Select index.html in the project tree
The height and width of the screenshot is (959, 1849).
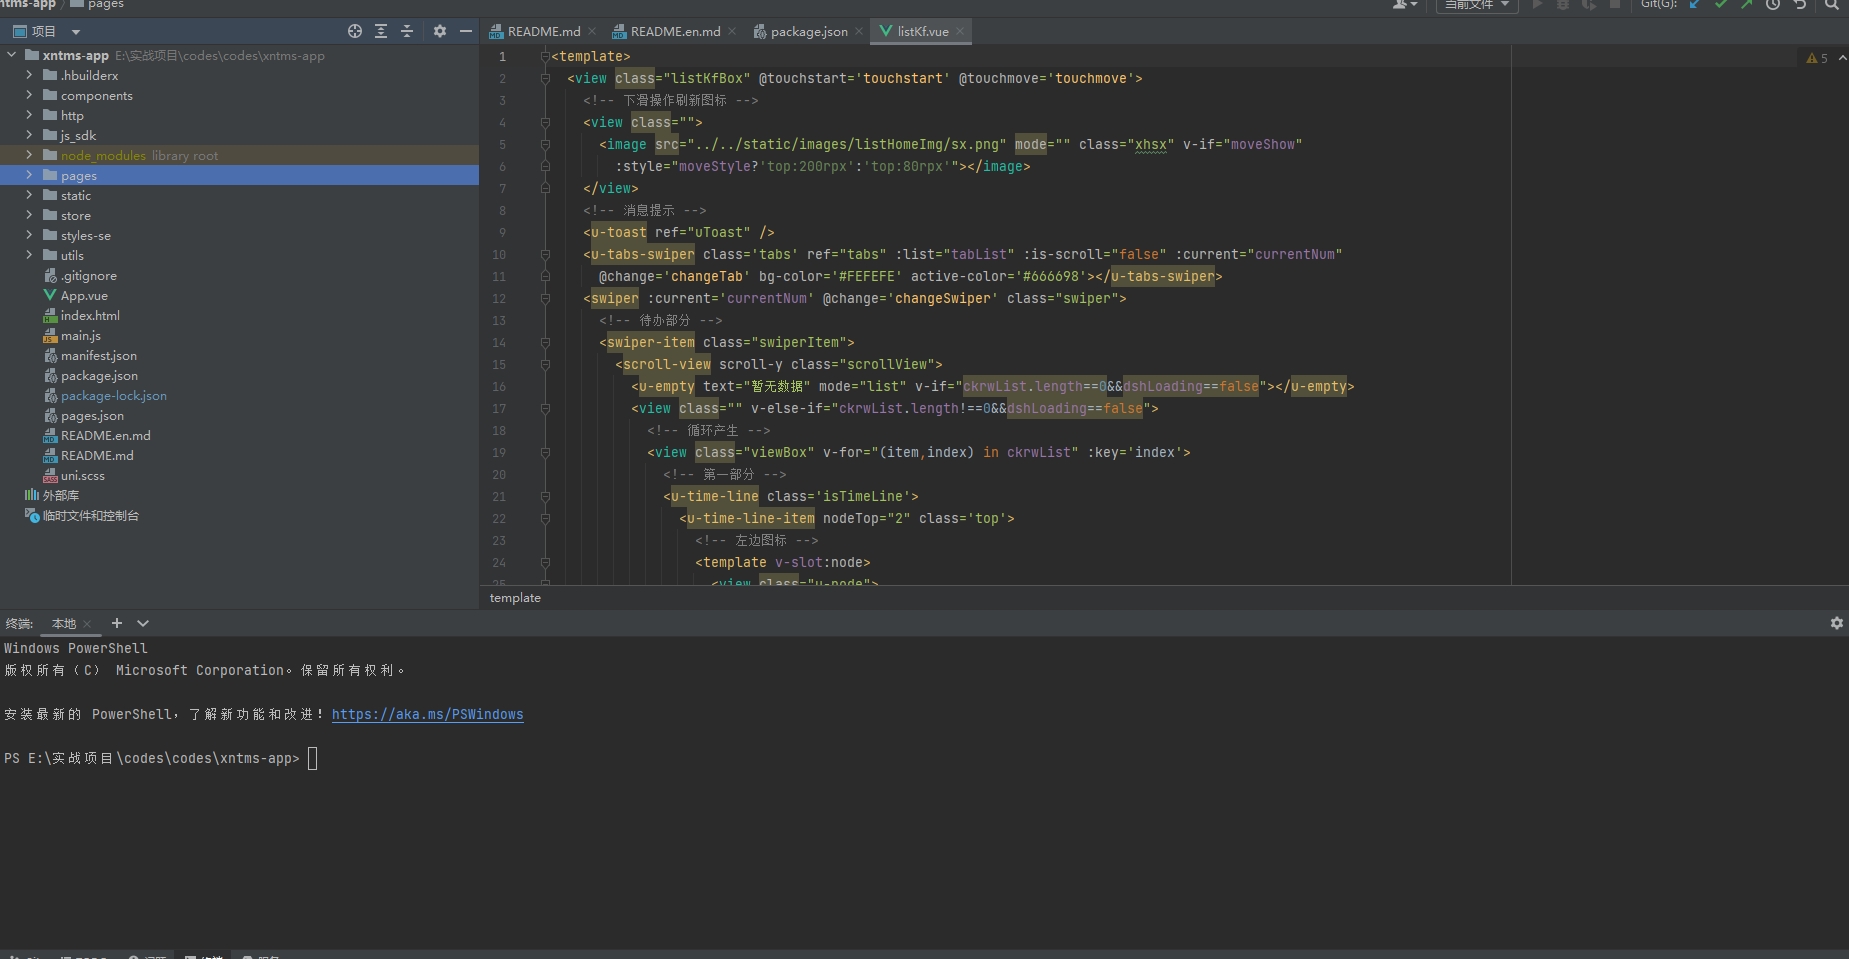90,315
